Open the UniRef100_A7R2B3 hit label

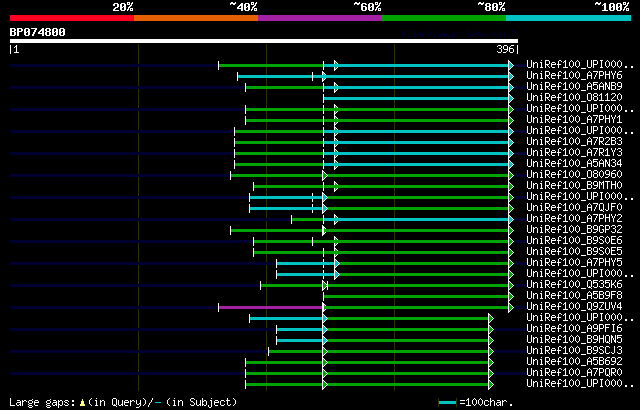(x=574, y=142)
